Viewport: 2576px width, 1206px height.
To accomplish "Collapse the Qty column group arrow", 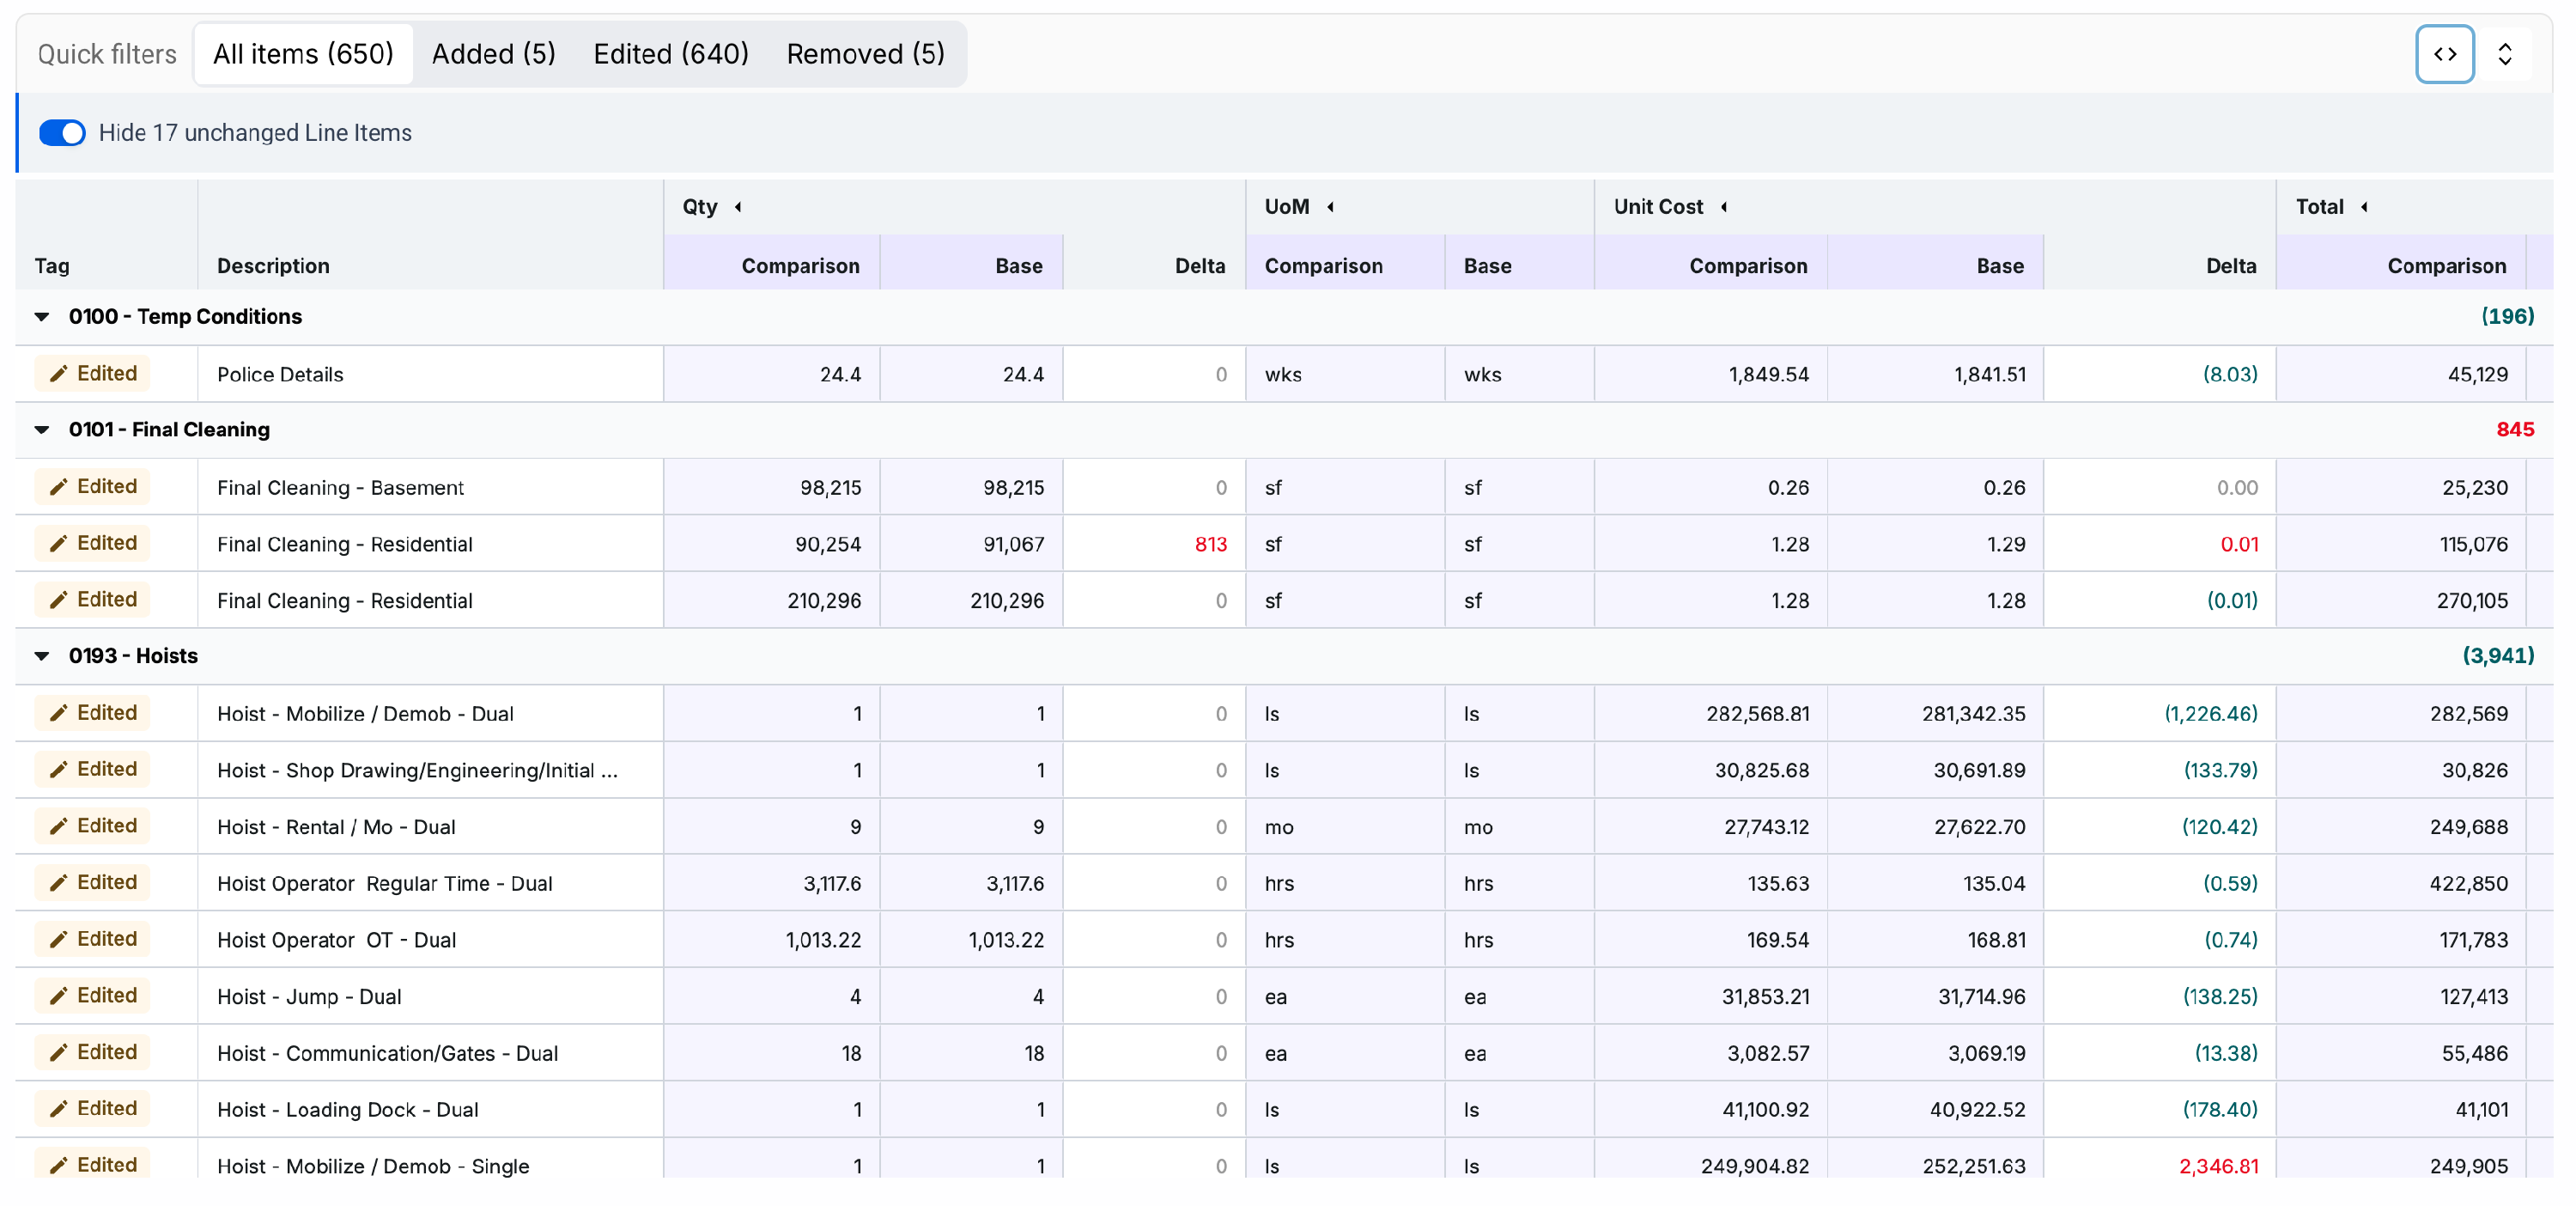I will pos(738,207).
